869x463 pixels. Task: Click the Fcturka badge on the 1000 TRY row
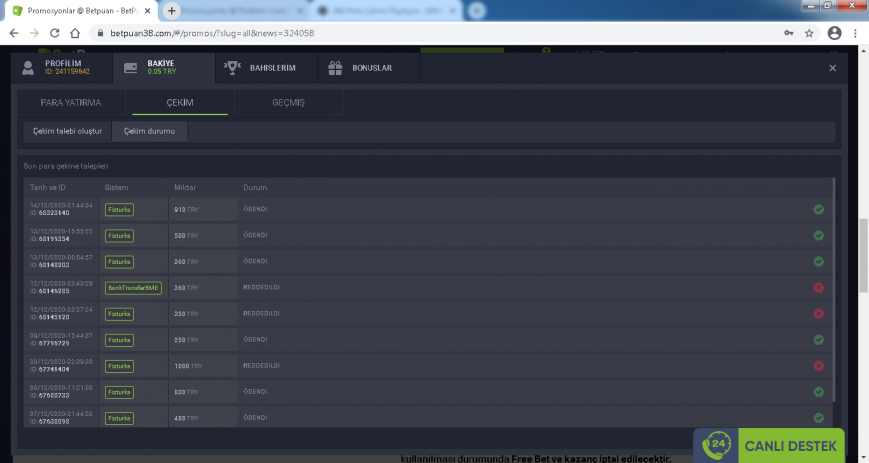click(119, 366)
